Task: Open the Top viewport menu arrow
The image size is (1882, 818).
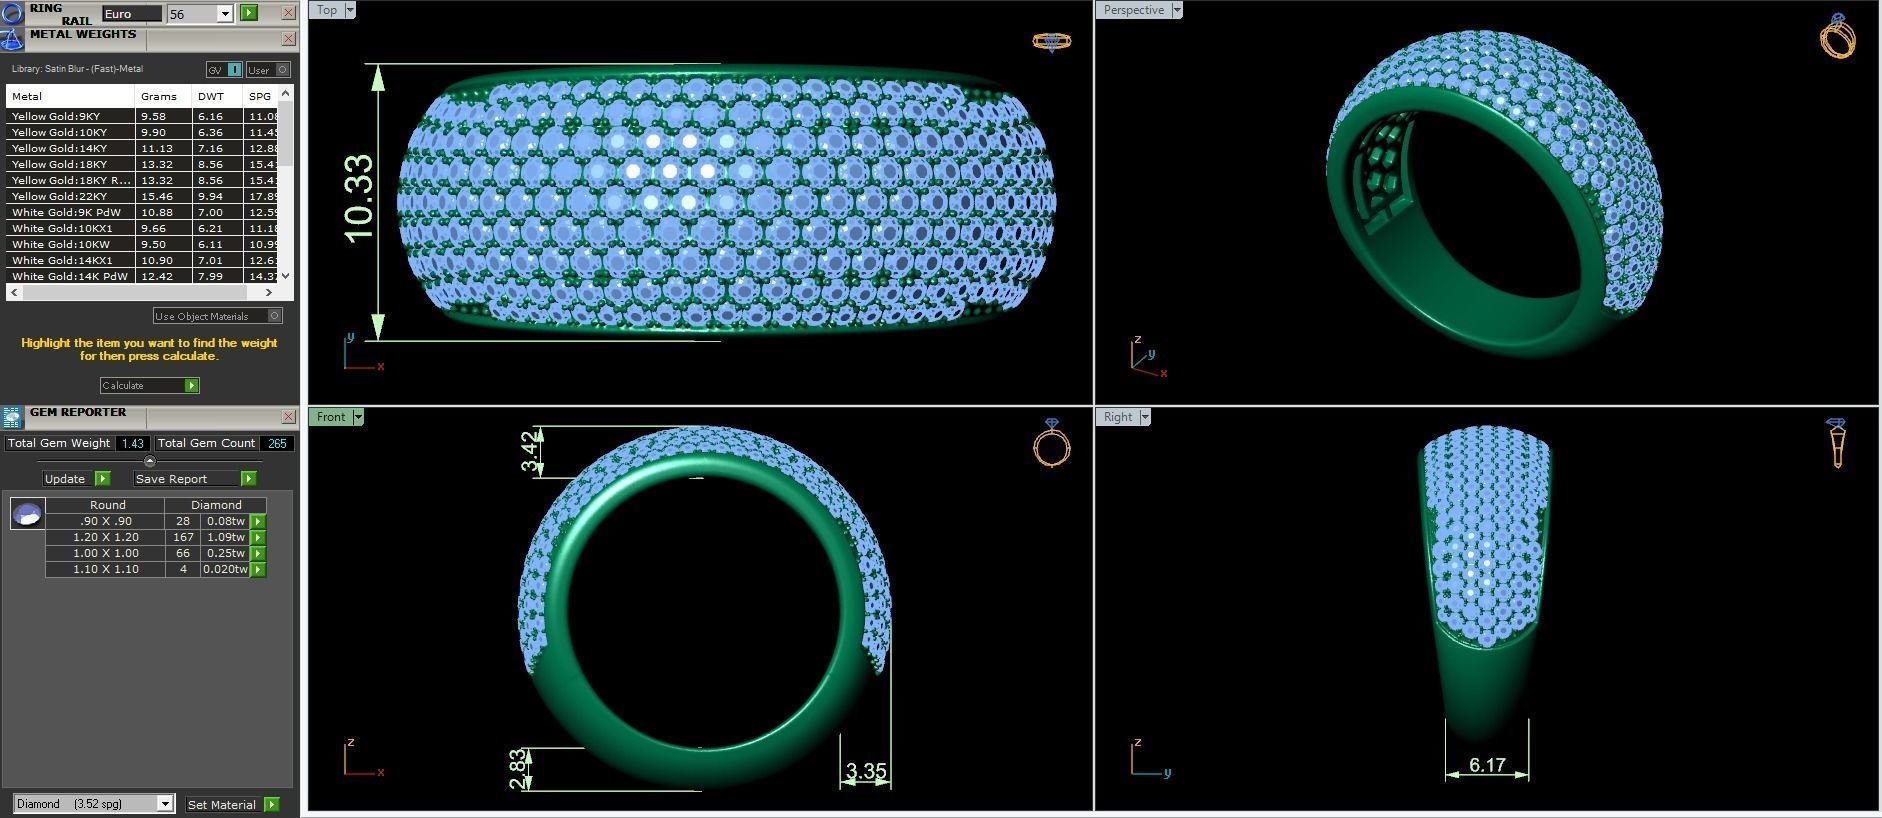Action: pyautogui.click(x=350, y=10)
